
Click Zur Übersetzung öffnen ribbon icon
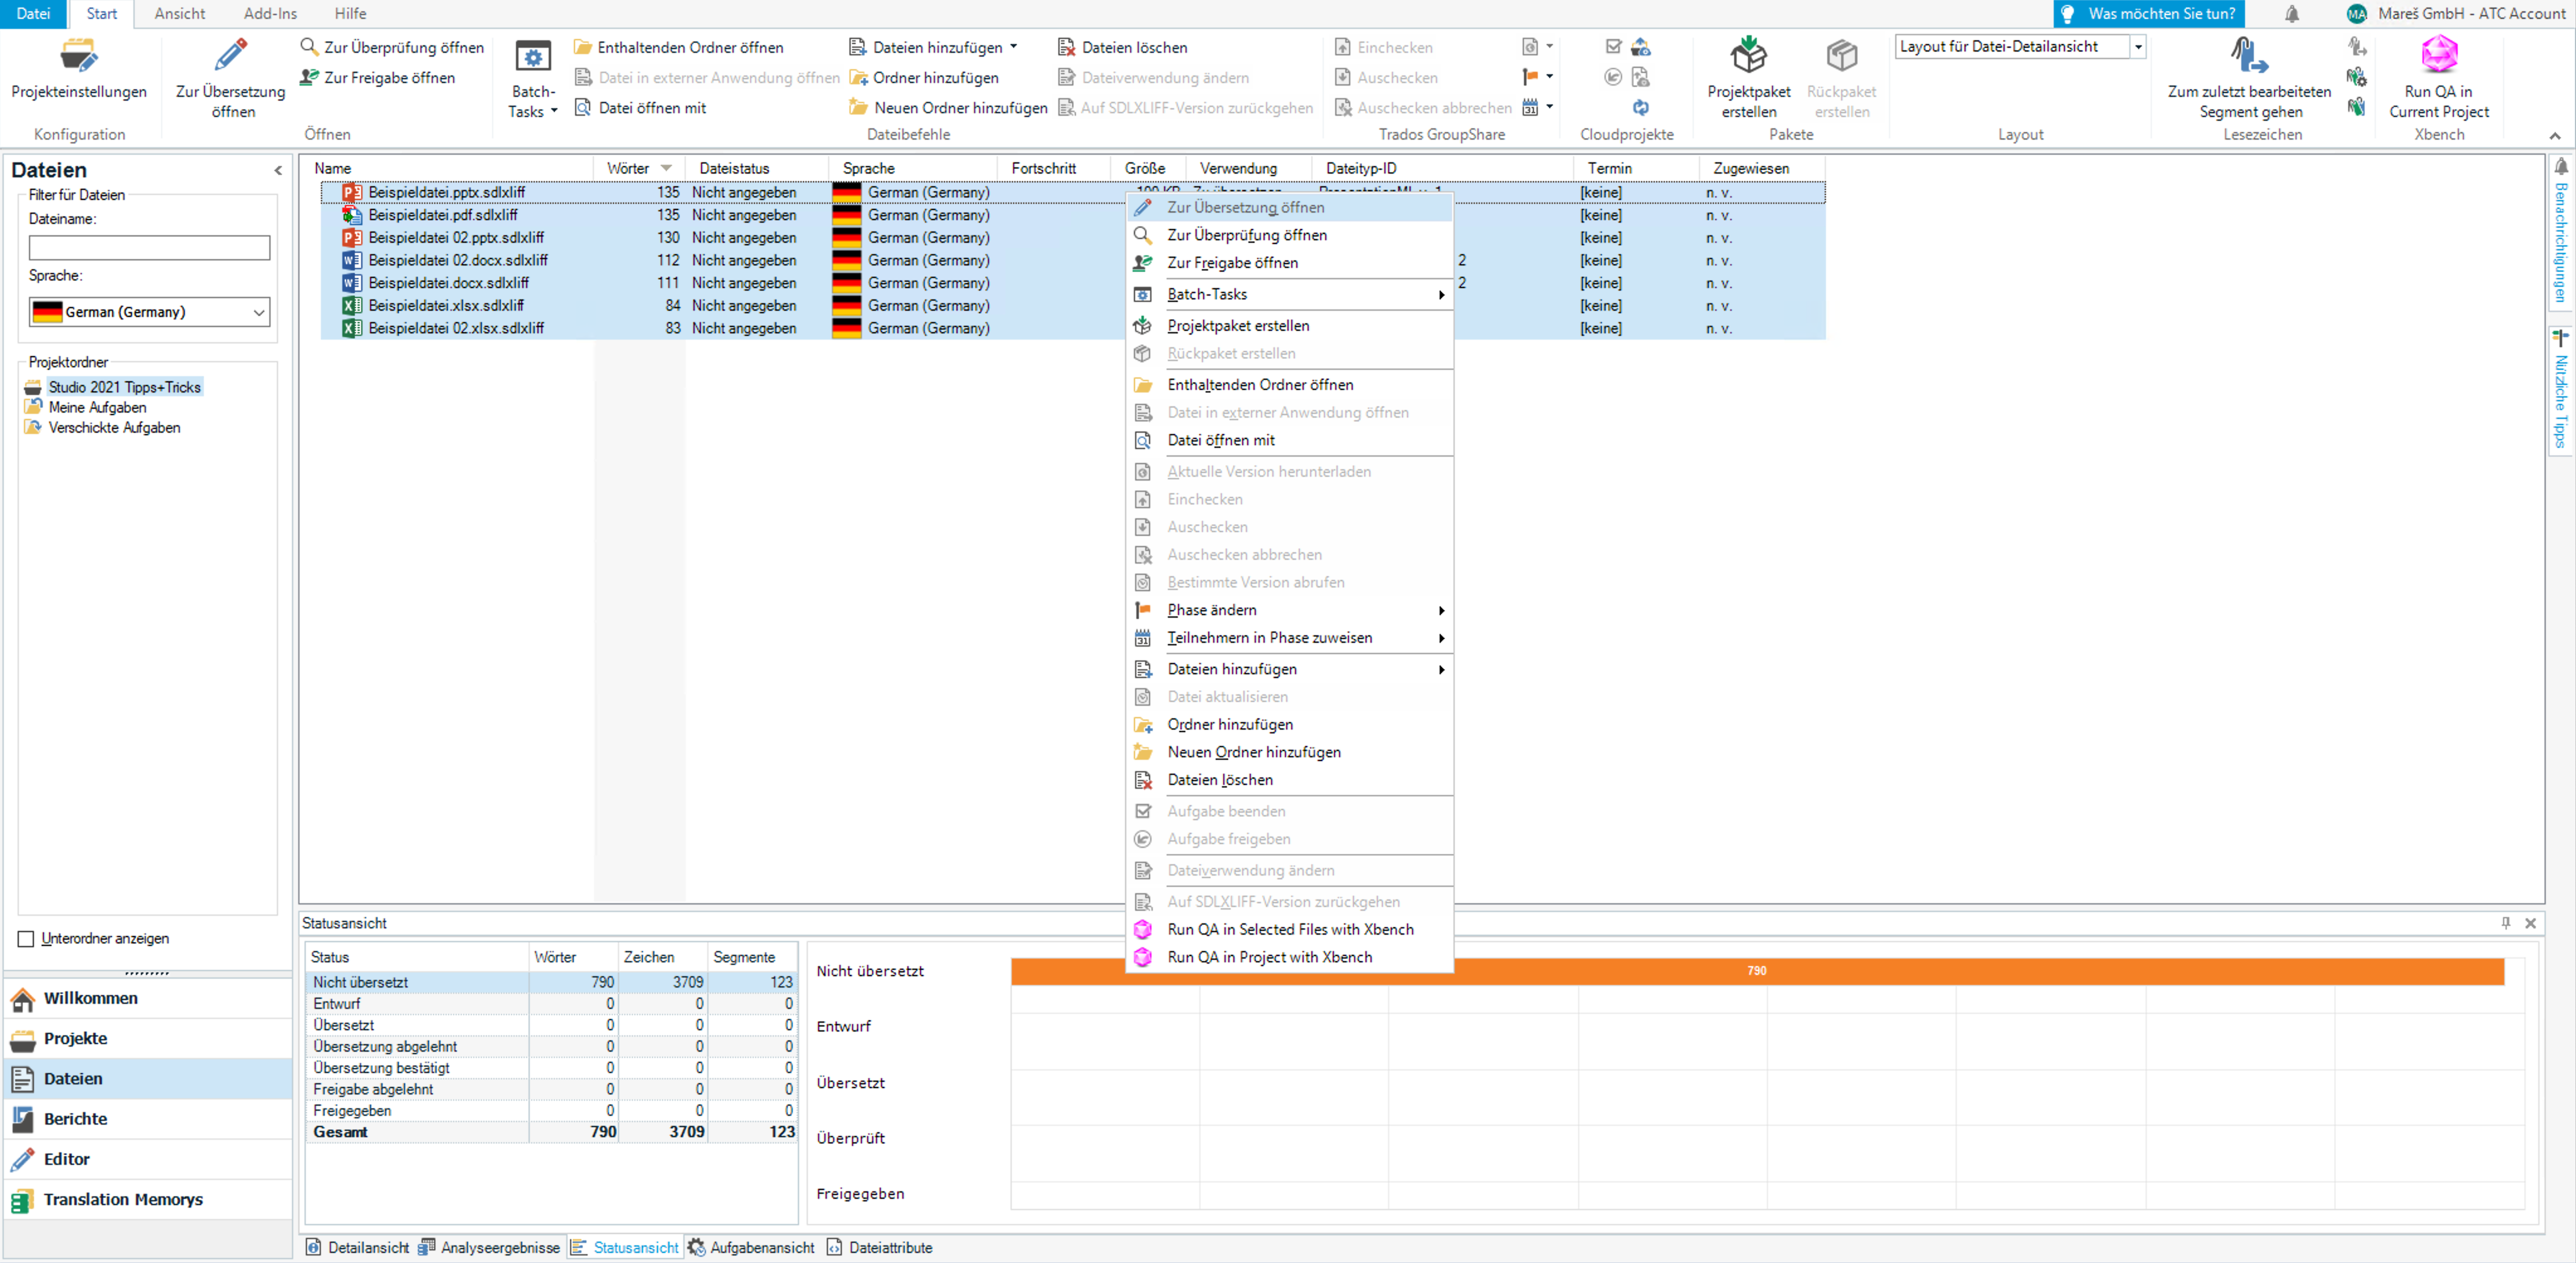click(x=231, y=78)
